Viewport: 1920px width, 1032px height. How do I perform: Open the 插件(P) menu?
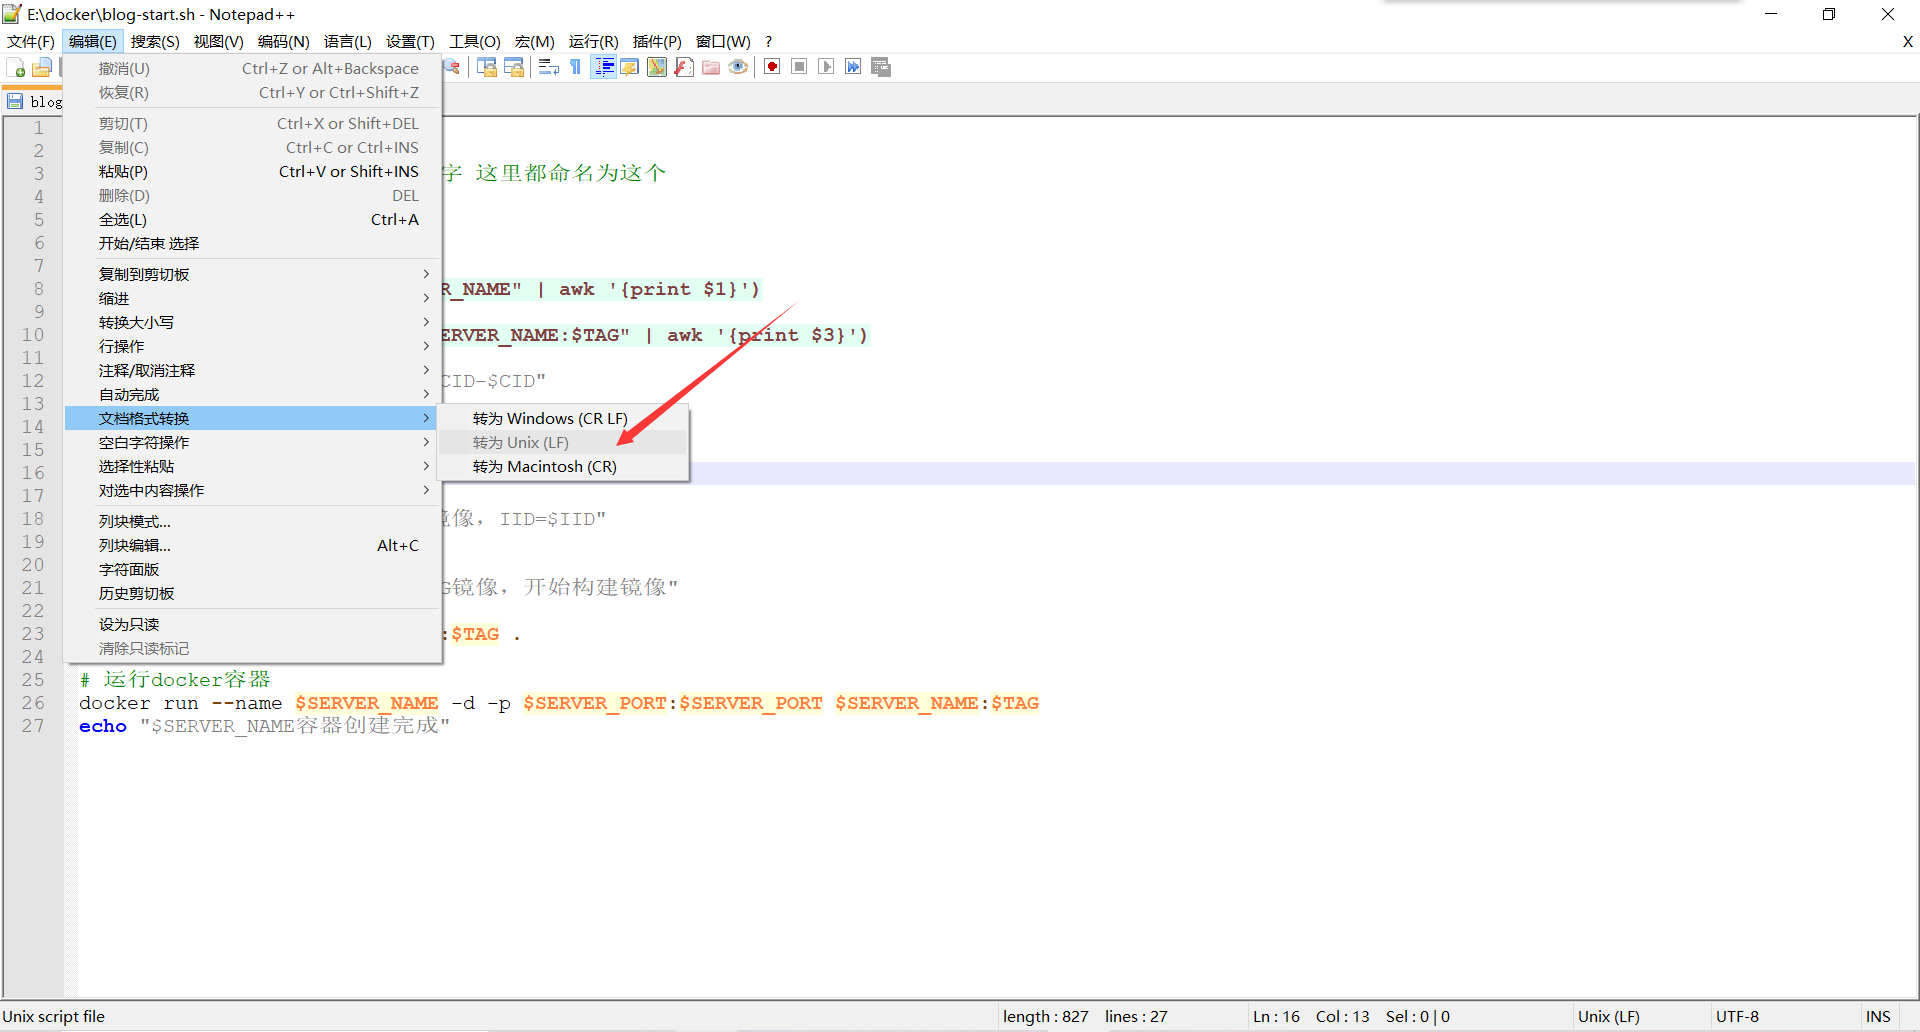657,41
